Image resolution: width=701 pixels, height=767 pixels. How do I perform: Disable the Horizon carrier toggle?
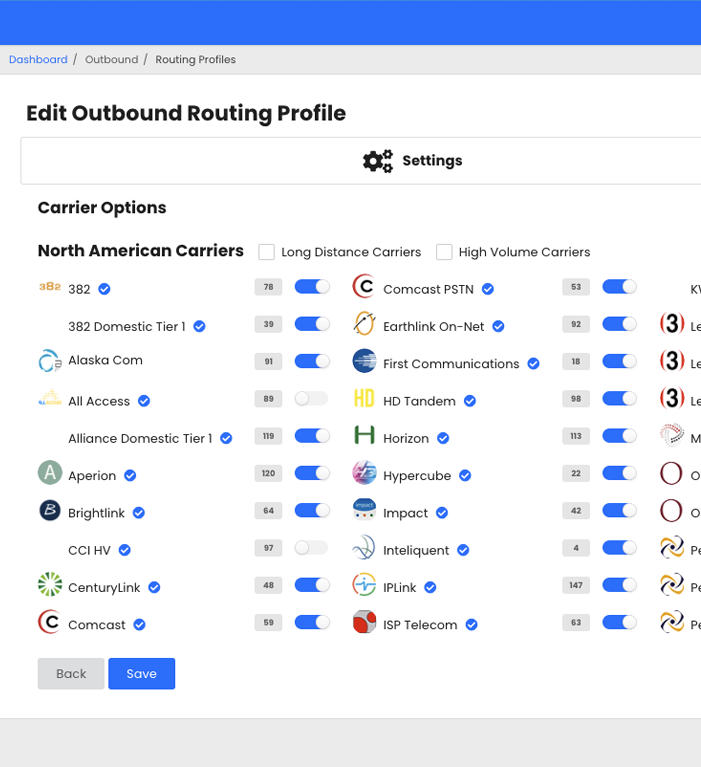[x=620, y=436]
